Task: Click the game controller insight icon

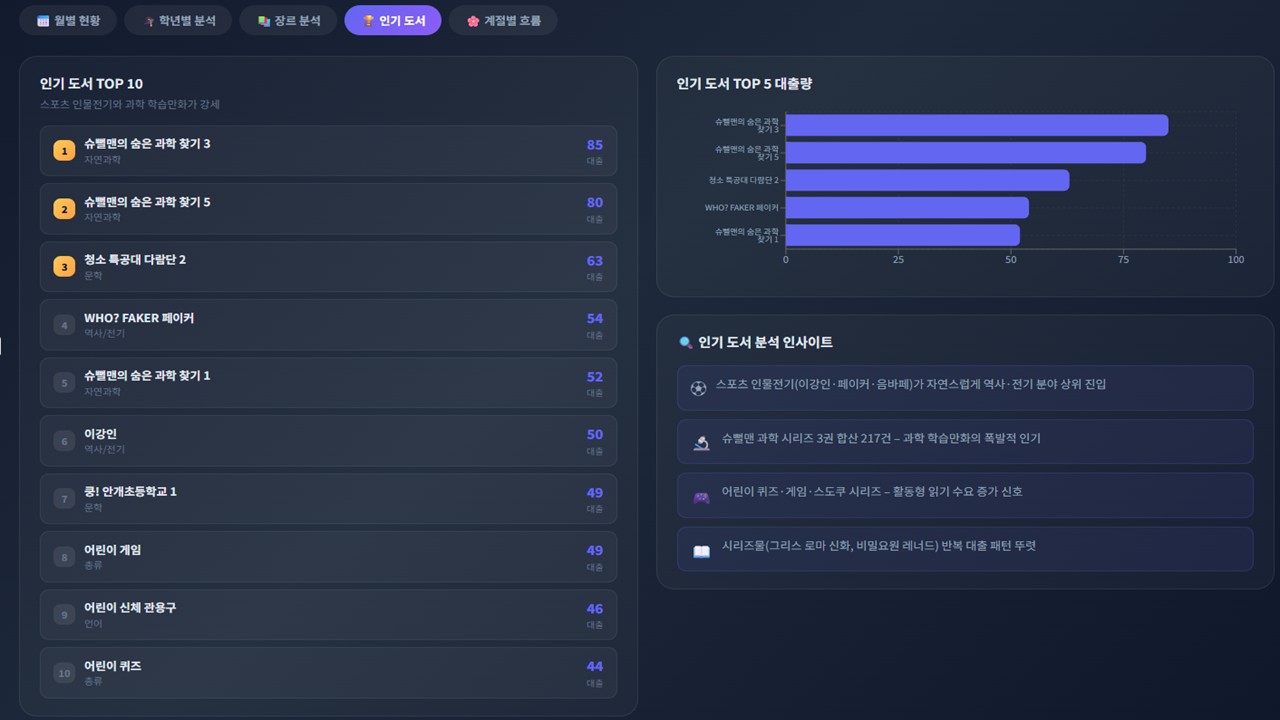Action: coord(701,496)
